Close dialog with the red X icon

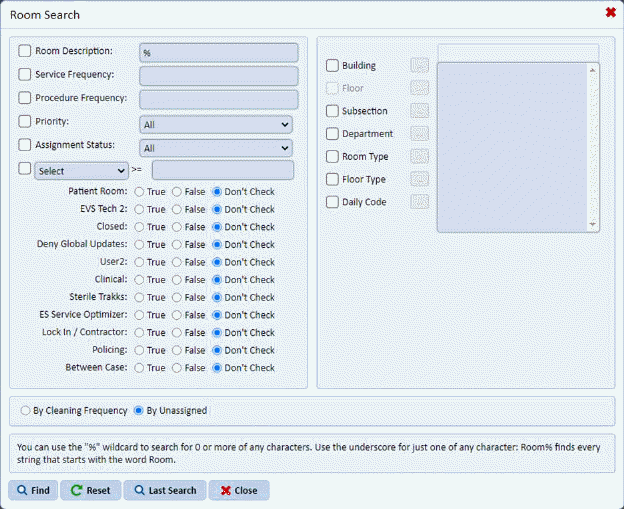point(610,13)
